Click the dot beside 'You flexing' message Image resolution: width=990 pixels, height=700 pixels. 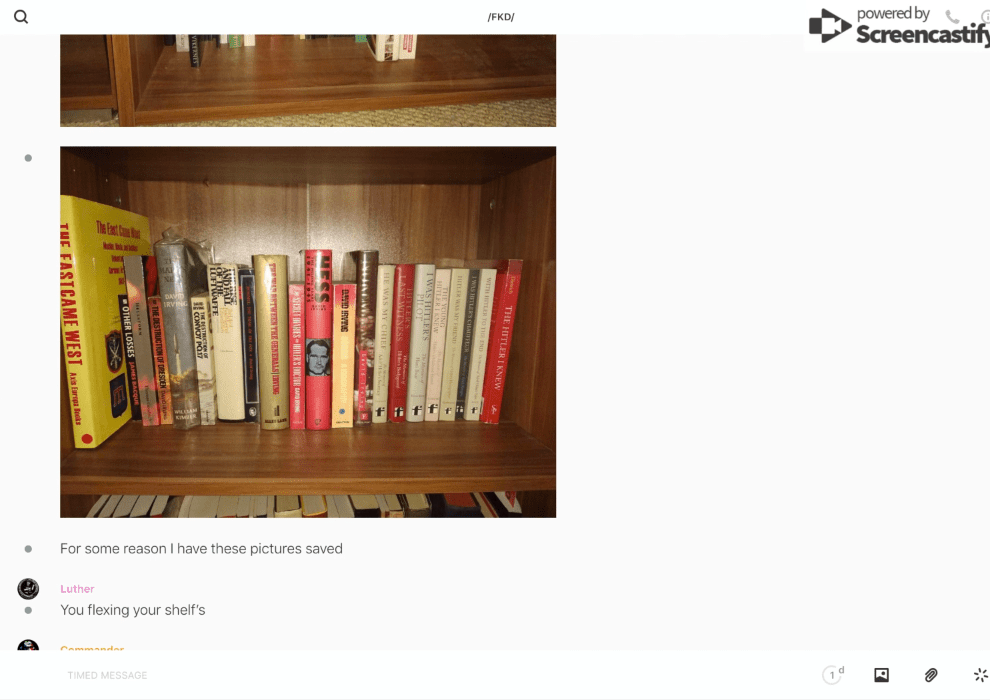(28, 610)
